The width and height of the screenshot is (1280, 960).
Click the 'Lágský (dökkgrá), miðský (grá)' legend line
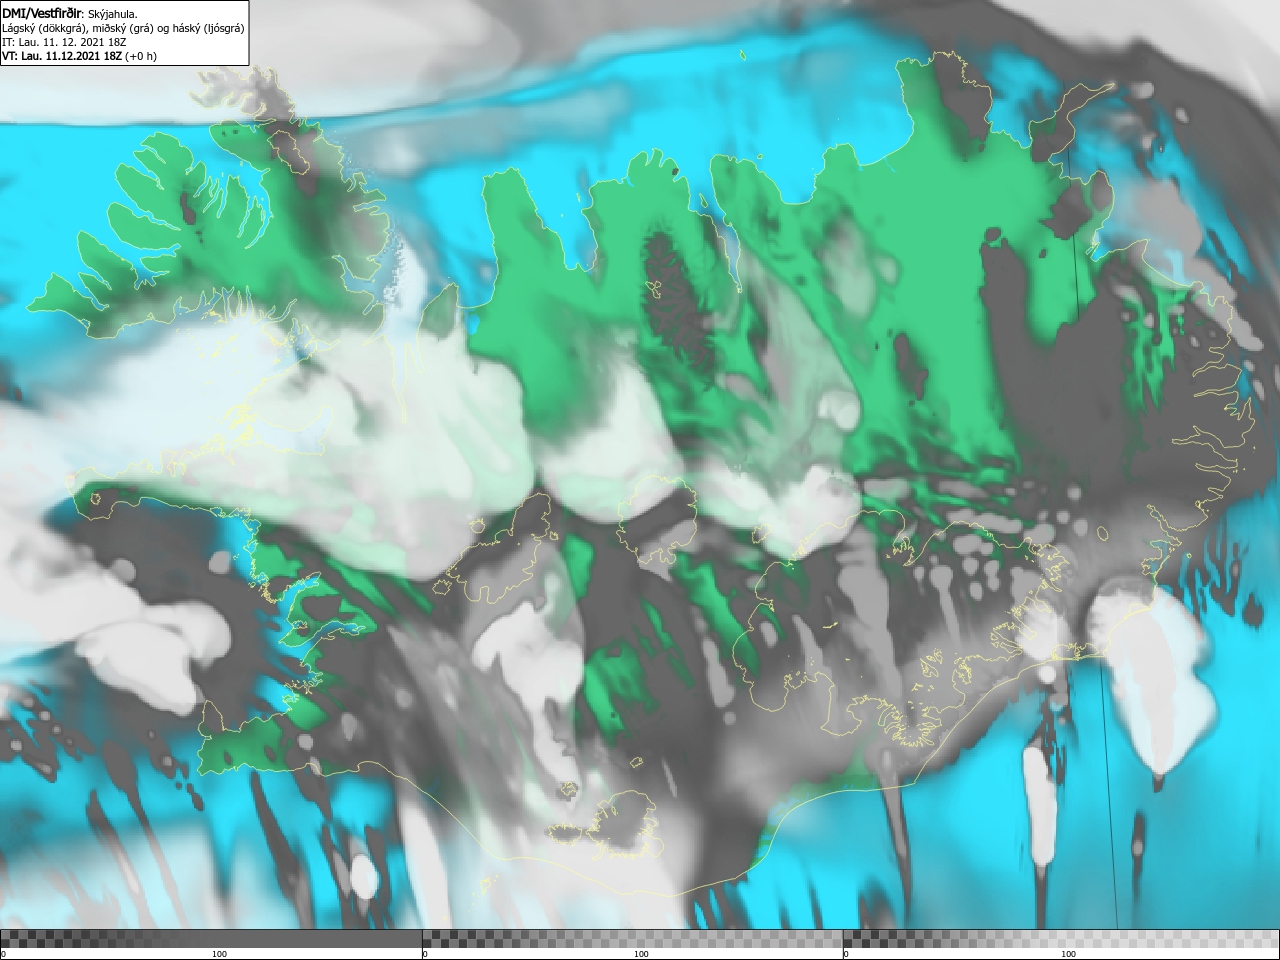pos(123,28)
